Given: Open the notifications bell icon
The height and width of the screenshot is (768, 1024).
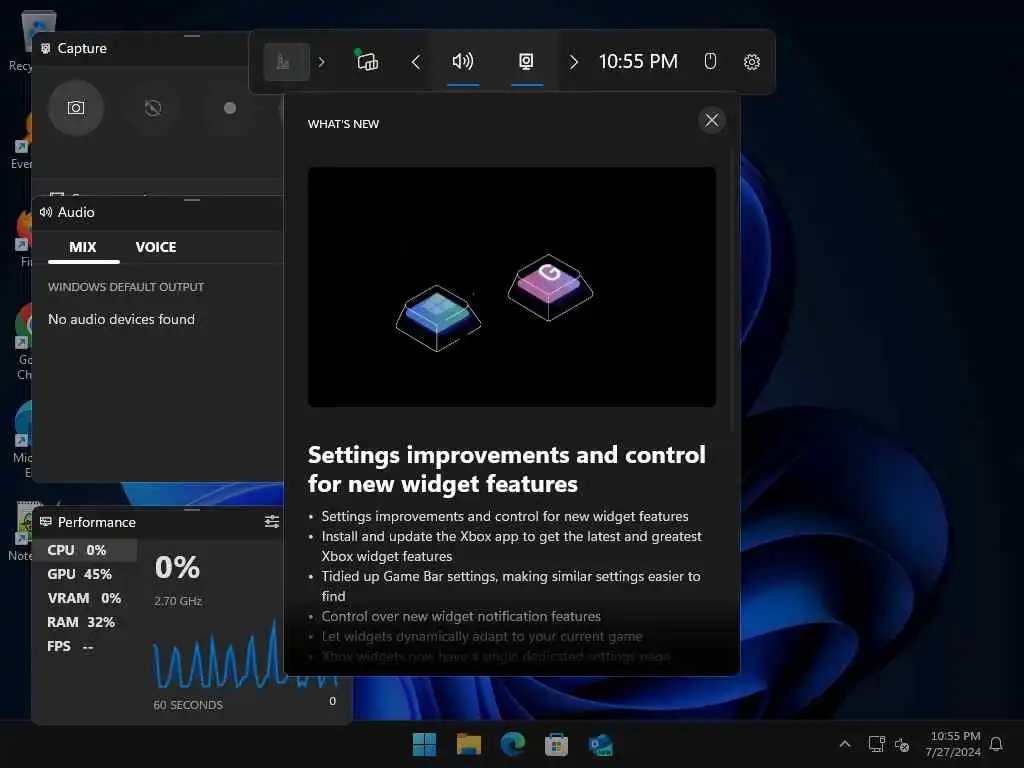Looking at the screenshot, I should 996,744.
